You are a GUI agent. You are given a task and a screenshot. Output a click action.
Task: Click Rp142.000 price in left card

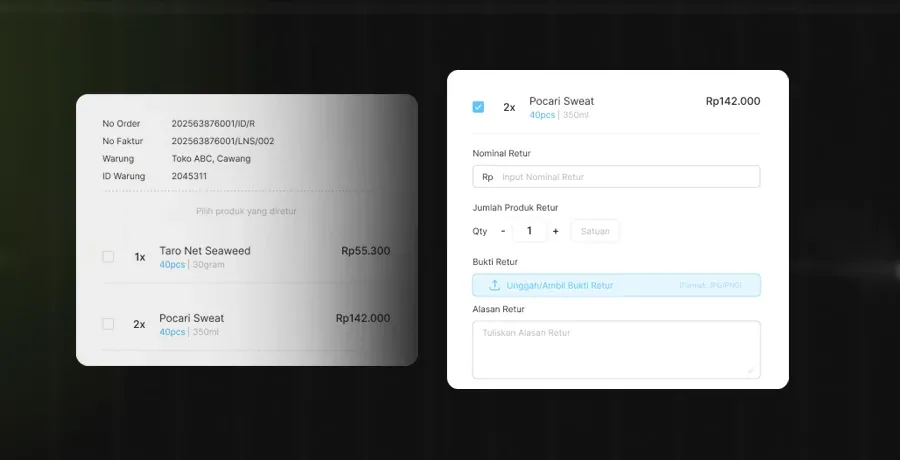363,318
